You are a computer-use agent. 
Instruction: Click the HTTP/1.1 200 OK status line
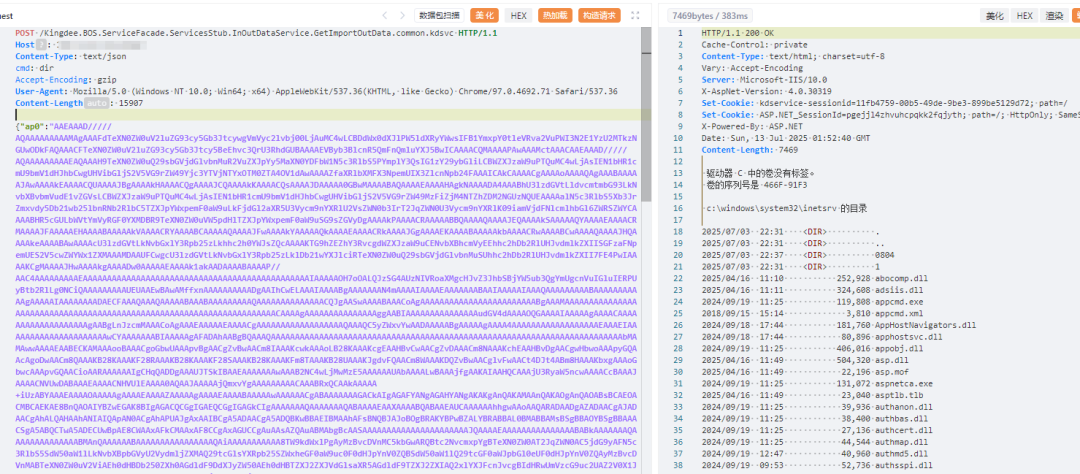click(737, 33)
